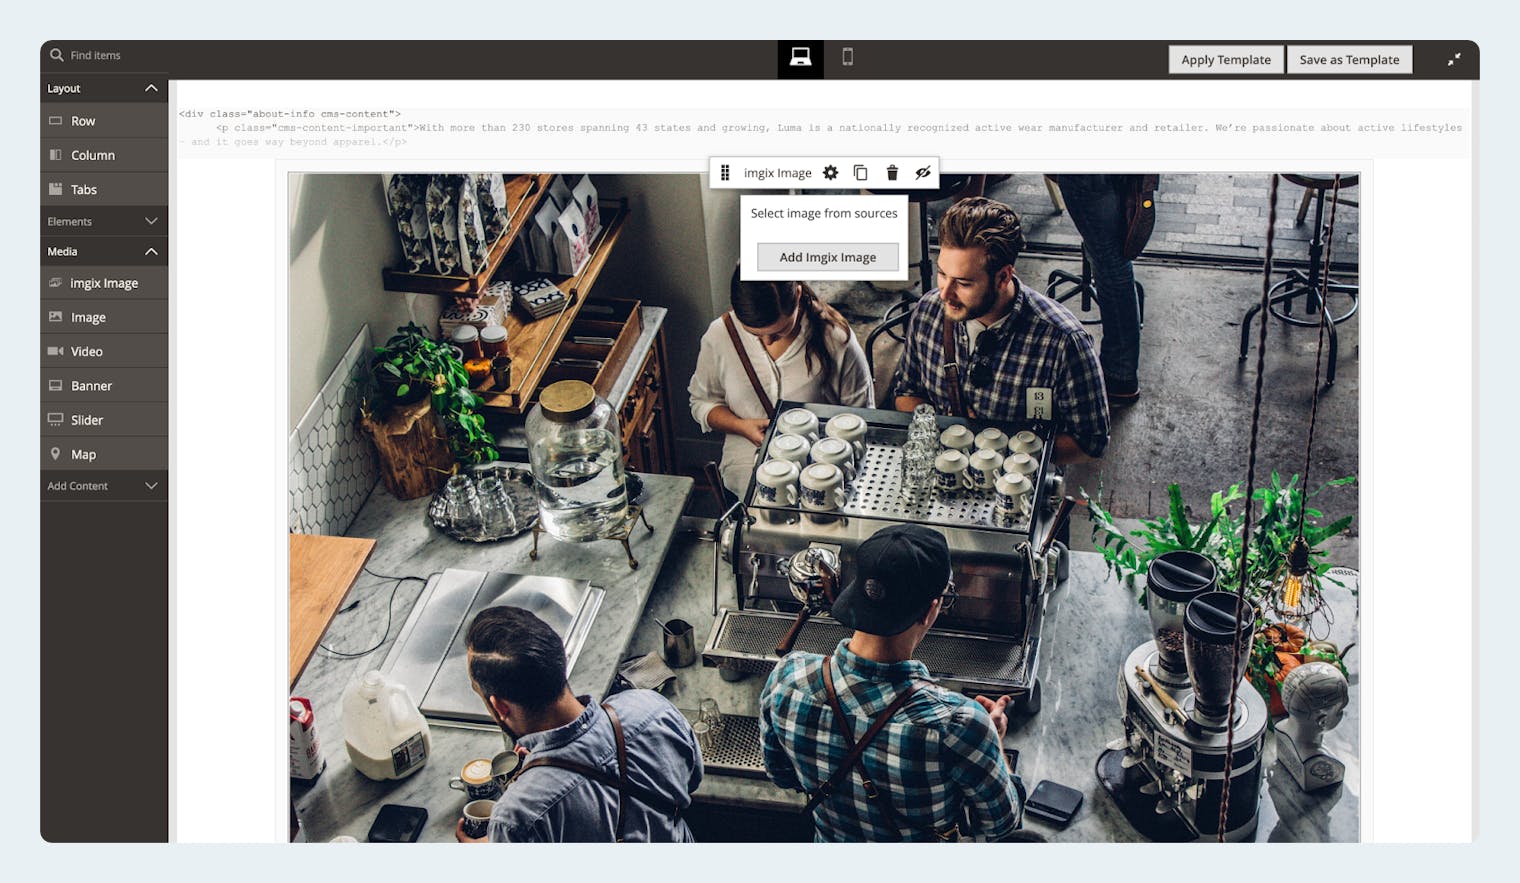1520x883 pixels.
Task: Click the Image picture icon in sidebar
Action: [55, 317]
